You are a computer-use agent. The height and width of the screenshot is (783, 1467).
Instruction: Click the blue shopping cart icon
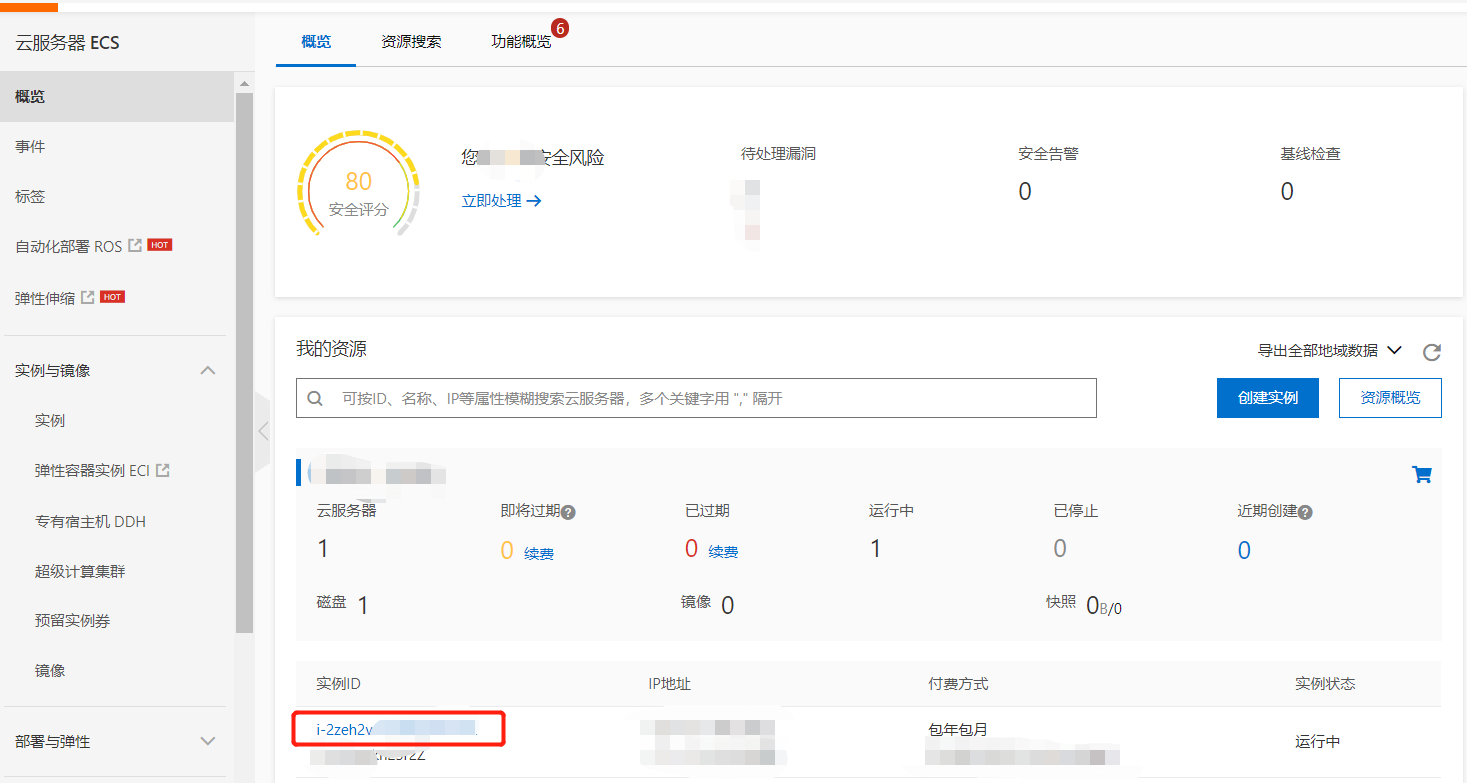tap(1422, 474)
